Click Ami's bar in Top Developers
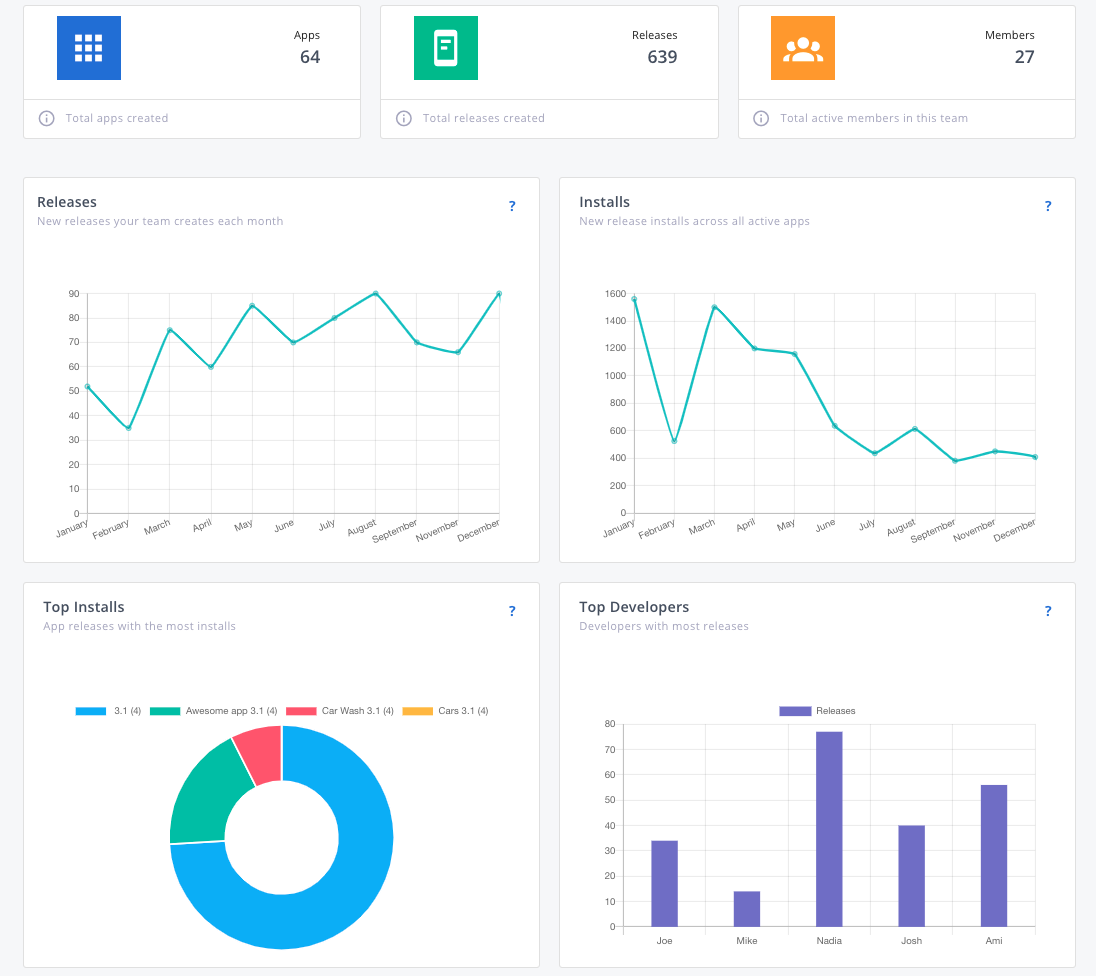Viewport: 1096px width, 976px height. tap(994, 855)
